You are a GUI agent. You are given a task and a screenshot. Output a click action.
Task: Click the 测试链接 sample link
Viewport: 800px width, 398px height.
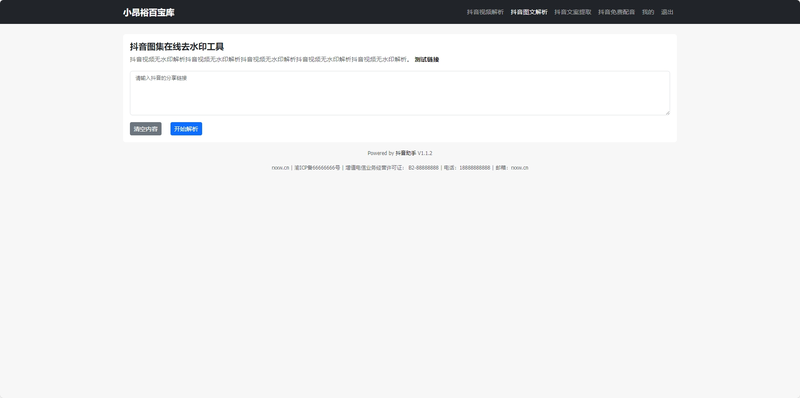coord(427,60)
